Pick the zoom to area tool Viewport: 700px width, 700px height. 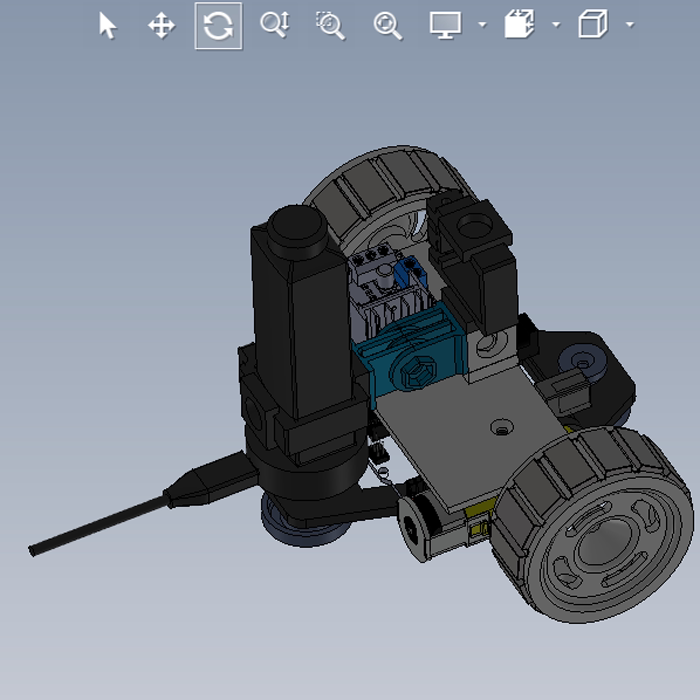[330, 25]
